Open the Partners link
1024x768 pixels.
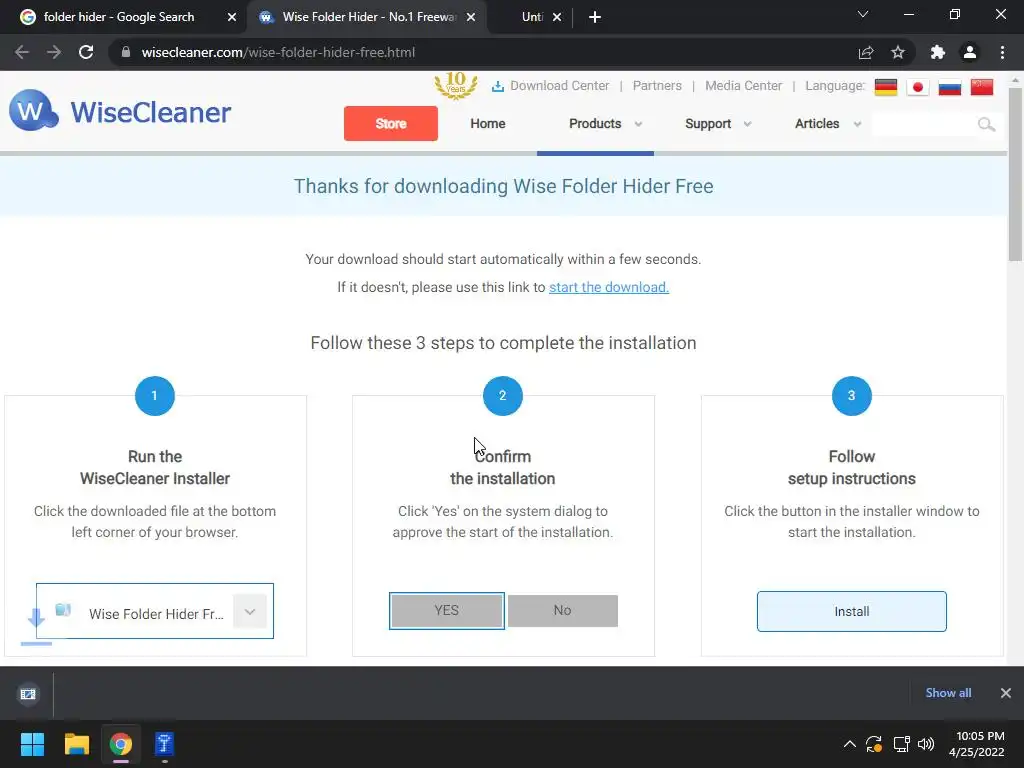657,86
